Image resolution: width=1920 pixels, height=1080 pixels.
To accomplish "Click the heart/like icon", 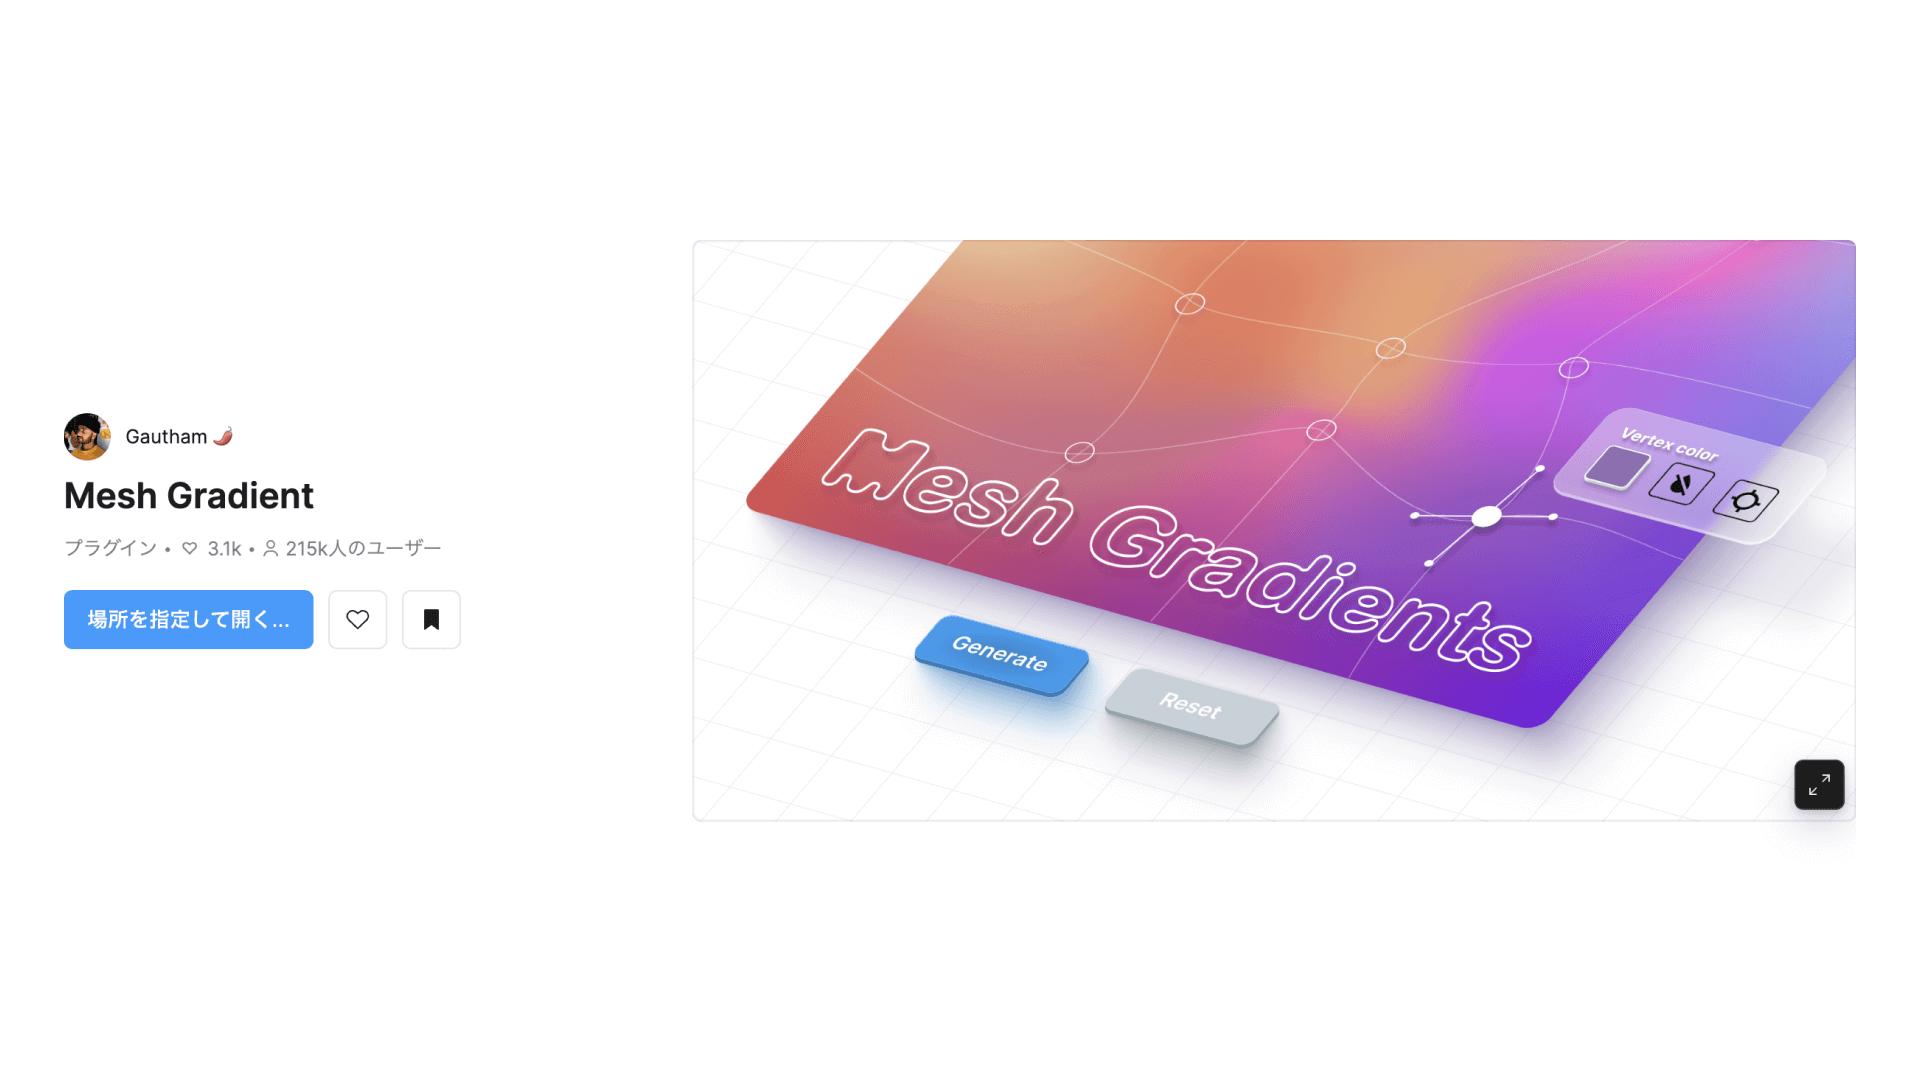I will (357, 617).
